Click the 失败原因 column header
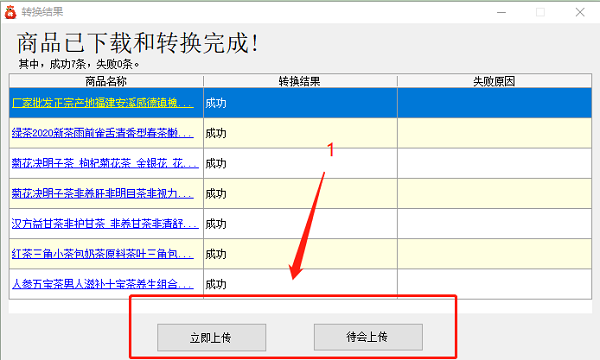The image size is (600, 360). point(494,81)
